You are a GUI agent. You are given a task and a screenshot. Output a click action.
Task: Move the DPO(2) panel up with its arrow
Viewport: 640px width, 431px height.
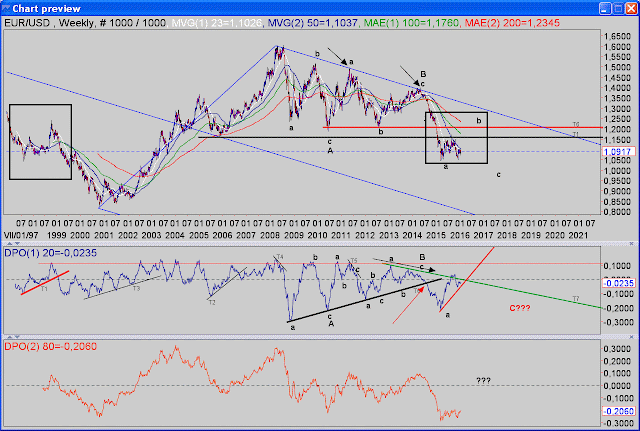pyautogui.click(x=11, y=337)
